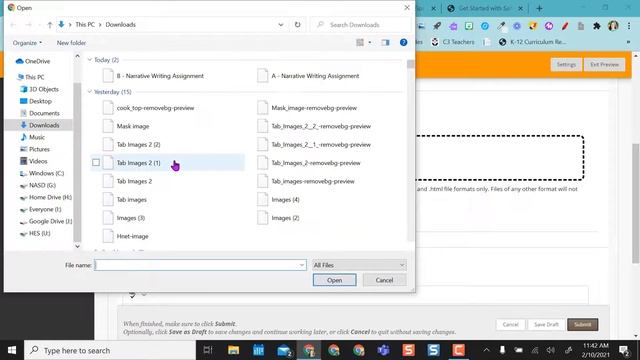The image size is (640, 360).
Task: Open Task View on taskbar
Action: [208, 350]
